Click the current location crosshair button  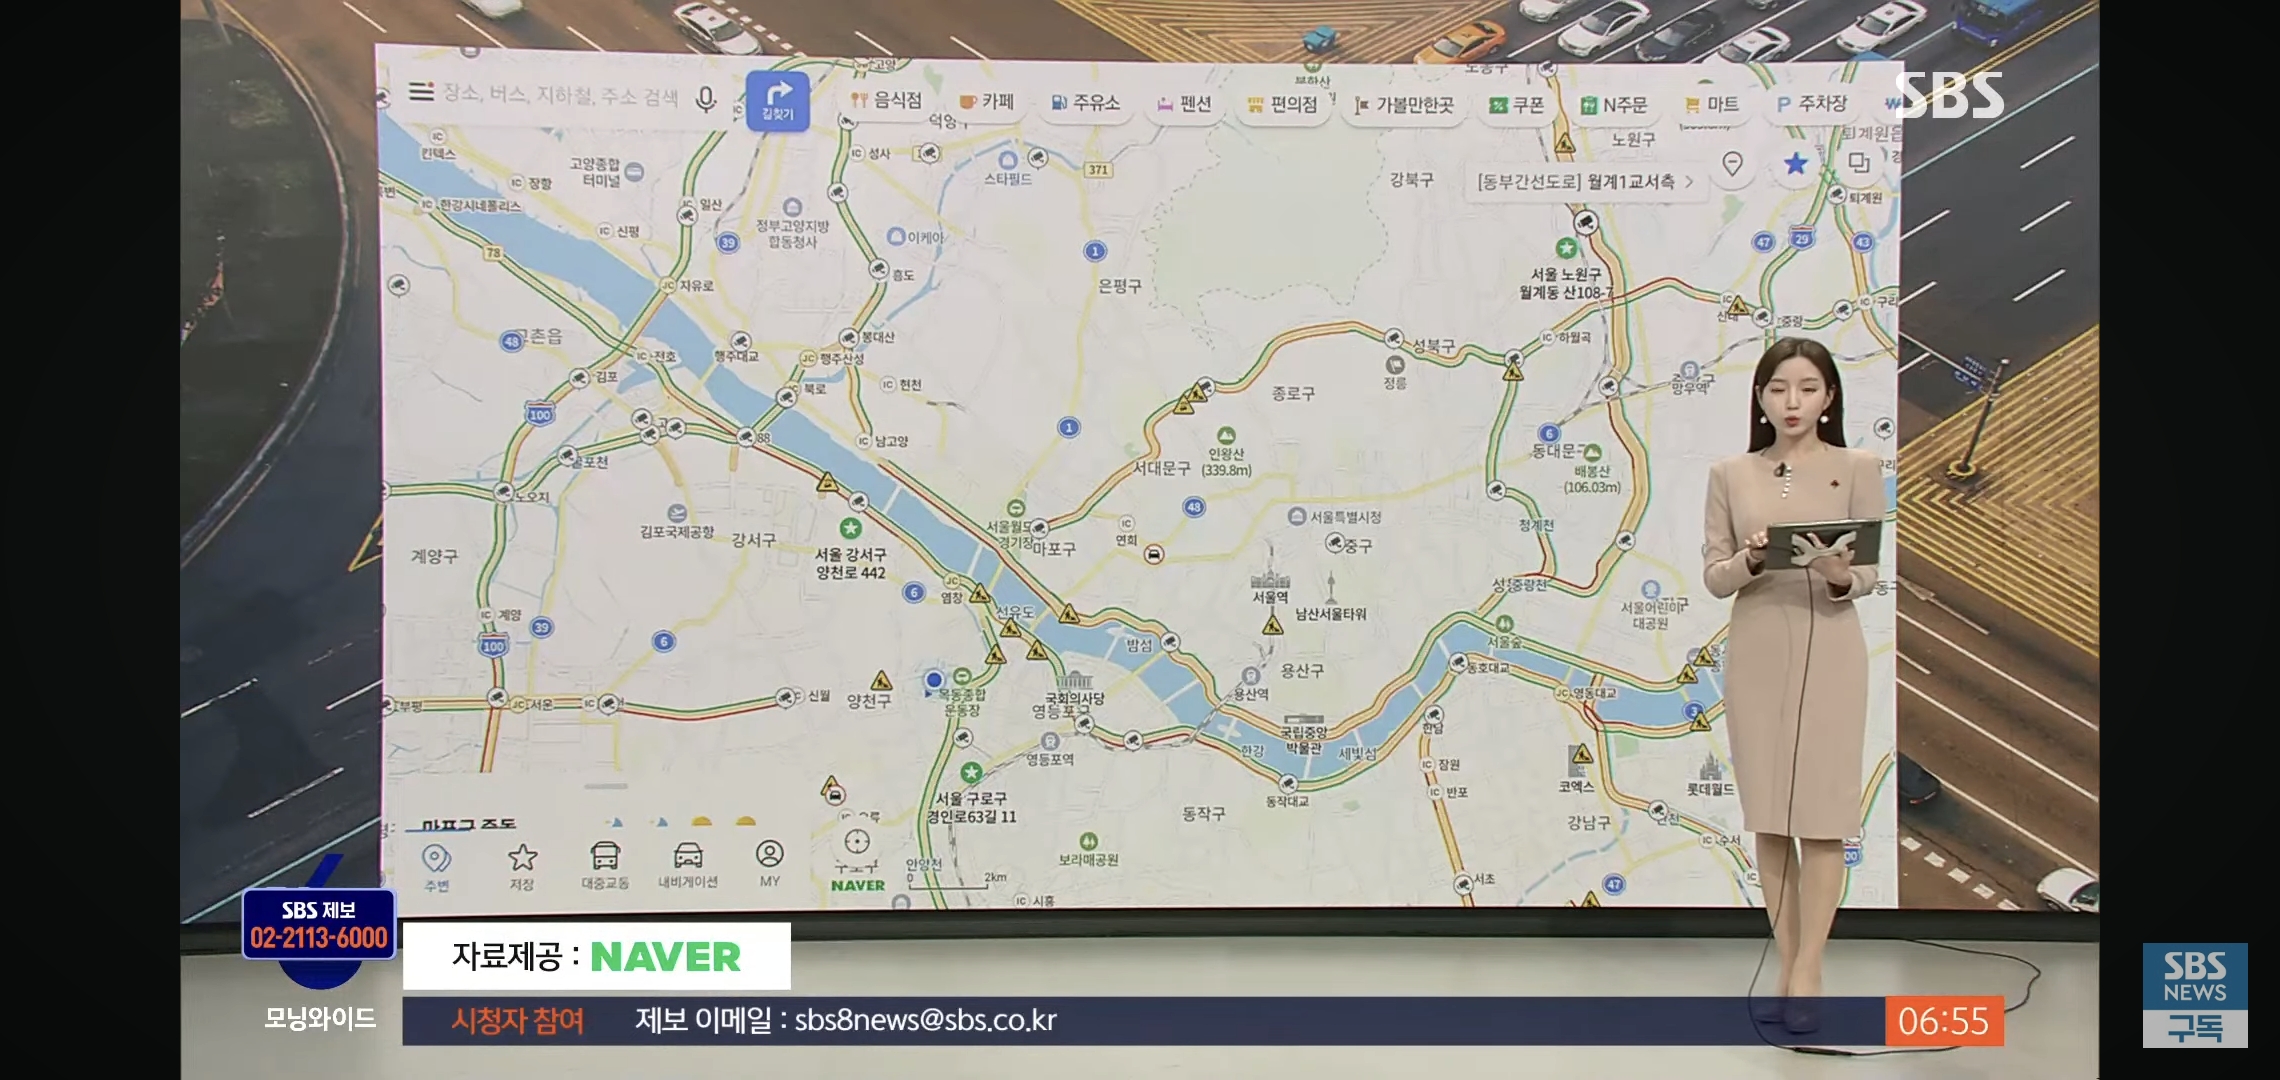point(857,841)
